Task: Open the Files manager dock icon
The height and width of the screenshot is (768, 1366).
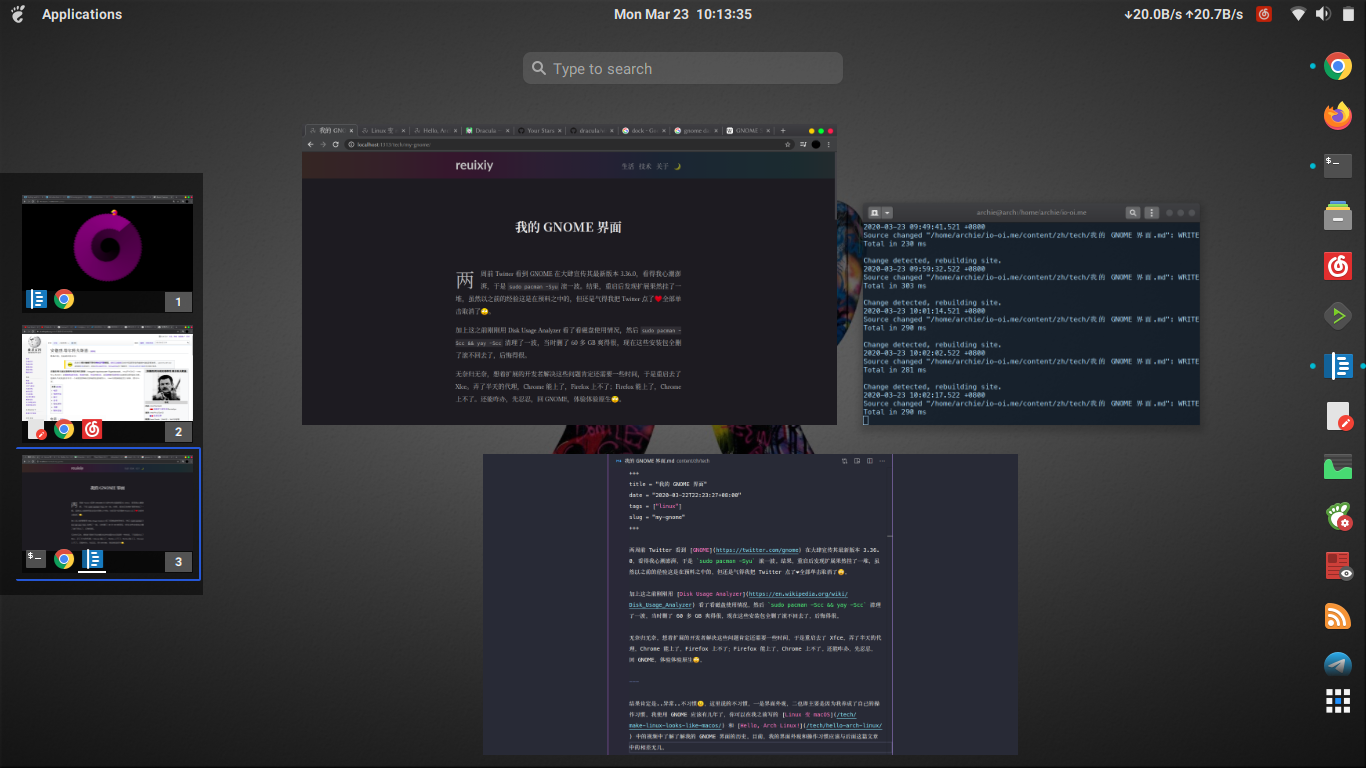Action: click(1338, 216)
